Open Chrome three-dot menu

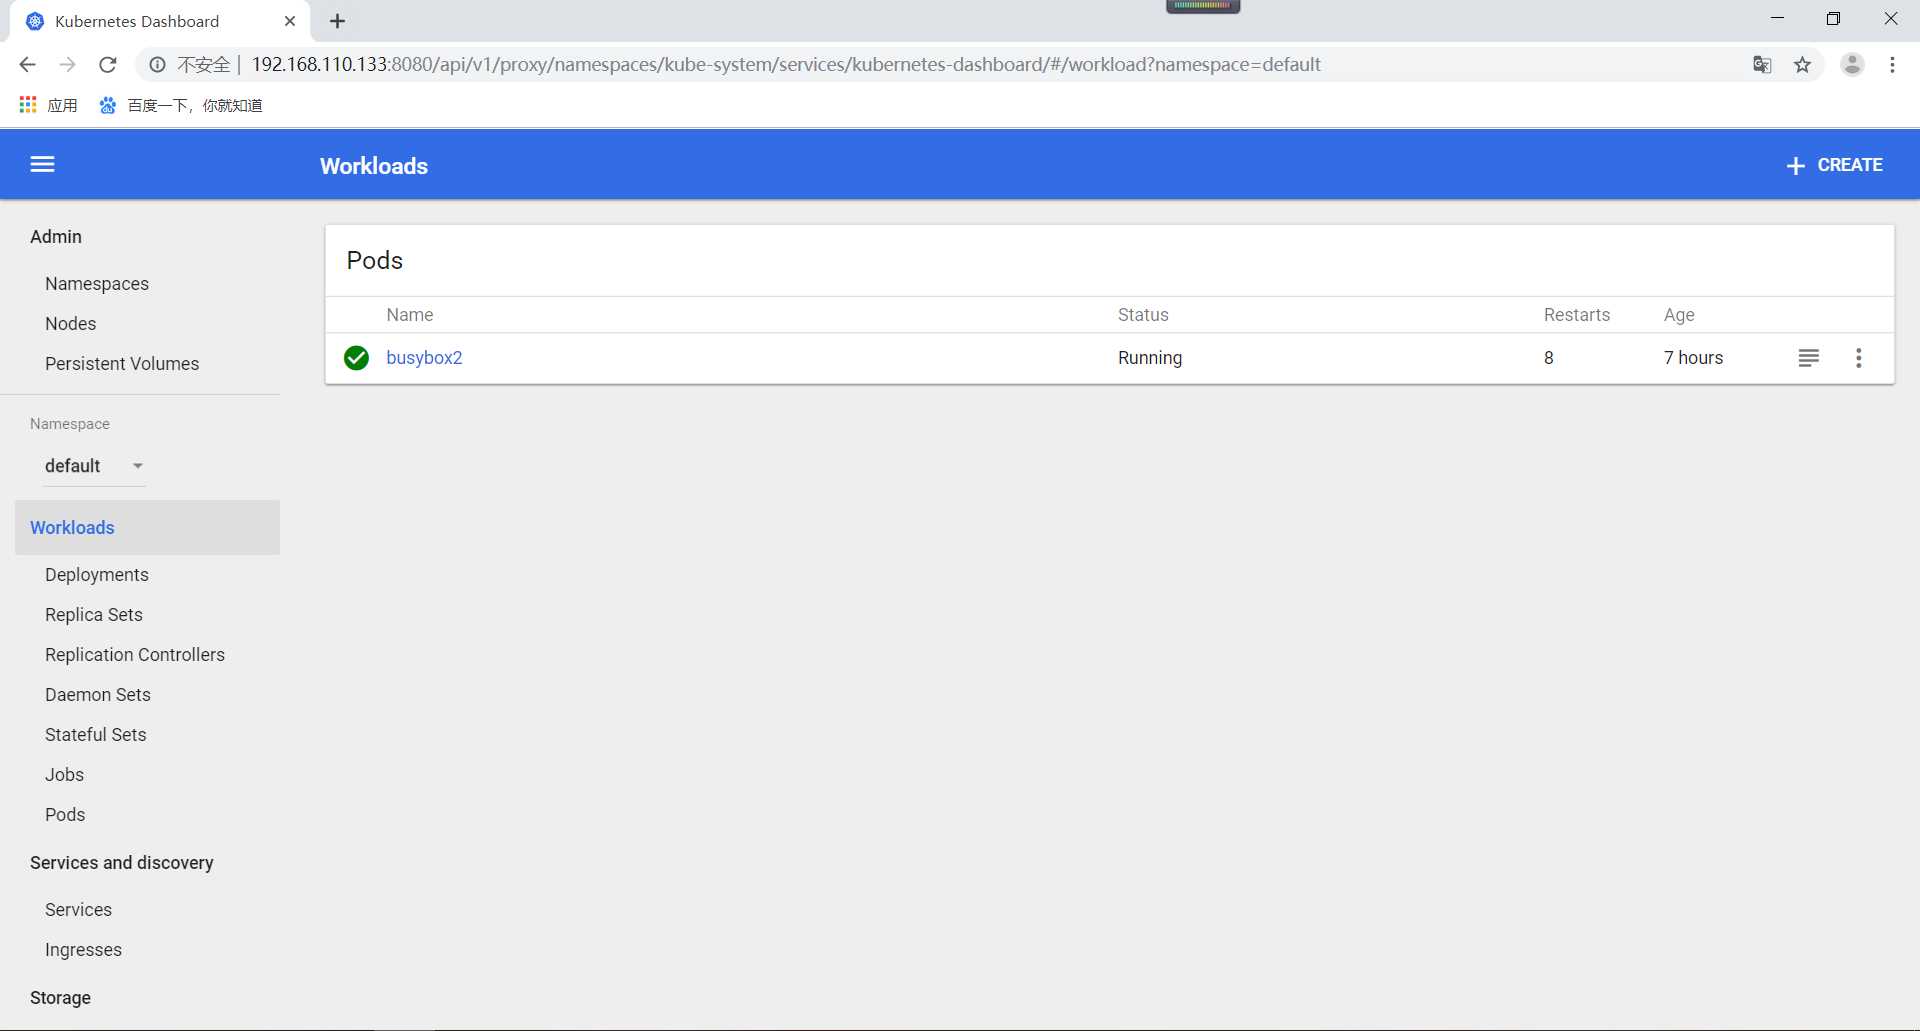(1892, 65)
